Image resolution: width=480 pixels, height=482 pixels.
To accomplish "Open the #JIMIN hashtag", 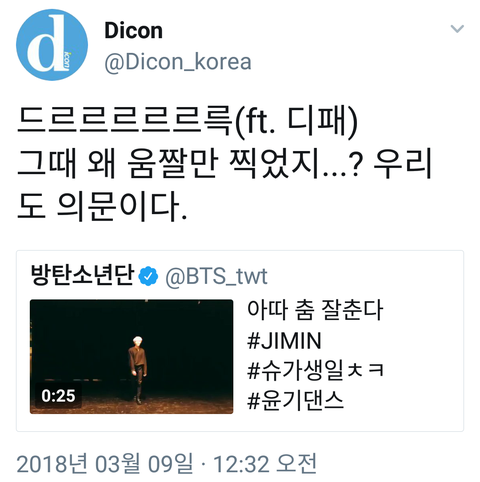I will (x=284, y=340).
